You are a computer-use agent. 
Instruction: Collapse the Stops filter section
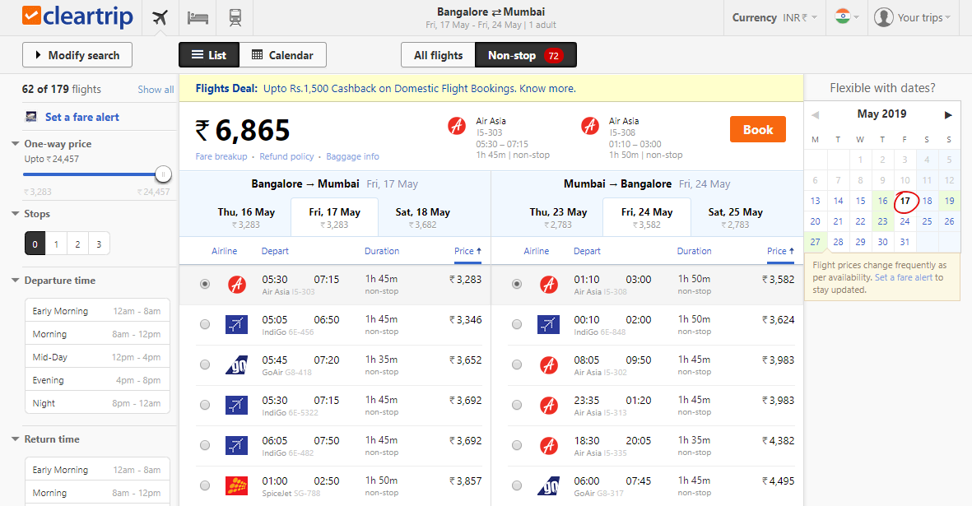16,214
